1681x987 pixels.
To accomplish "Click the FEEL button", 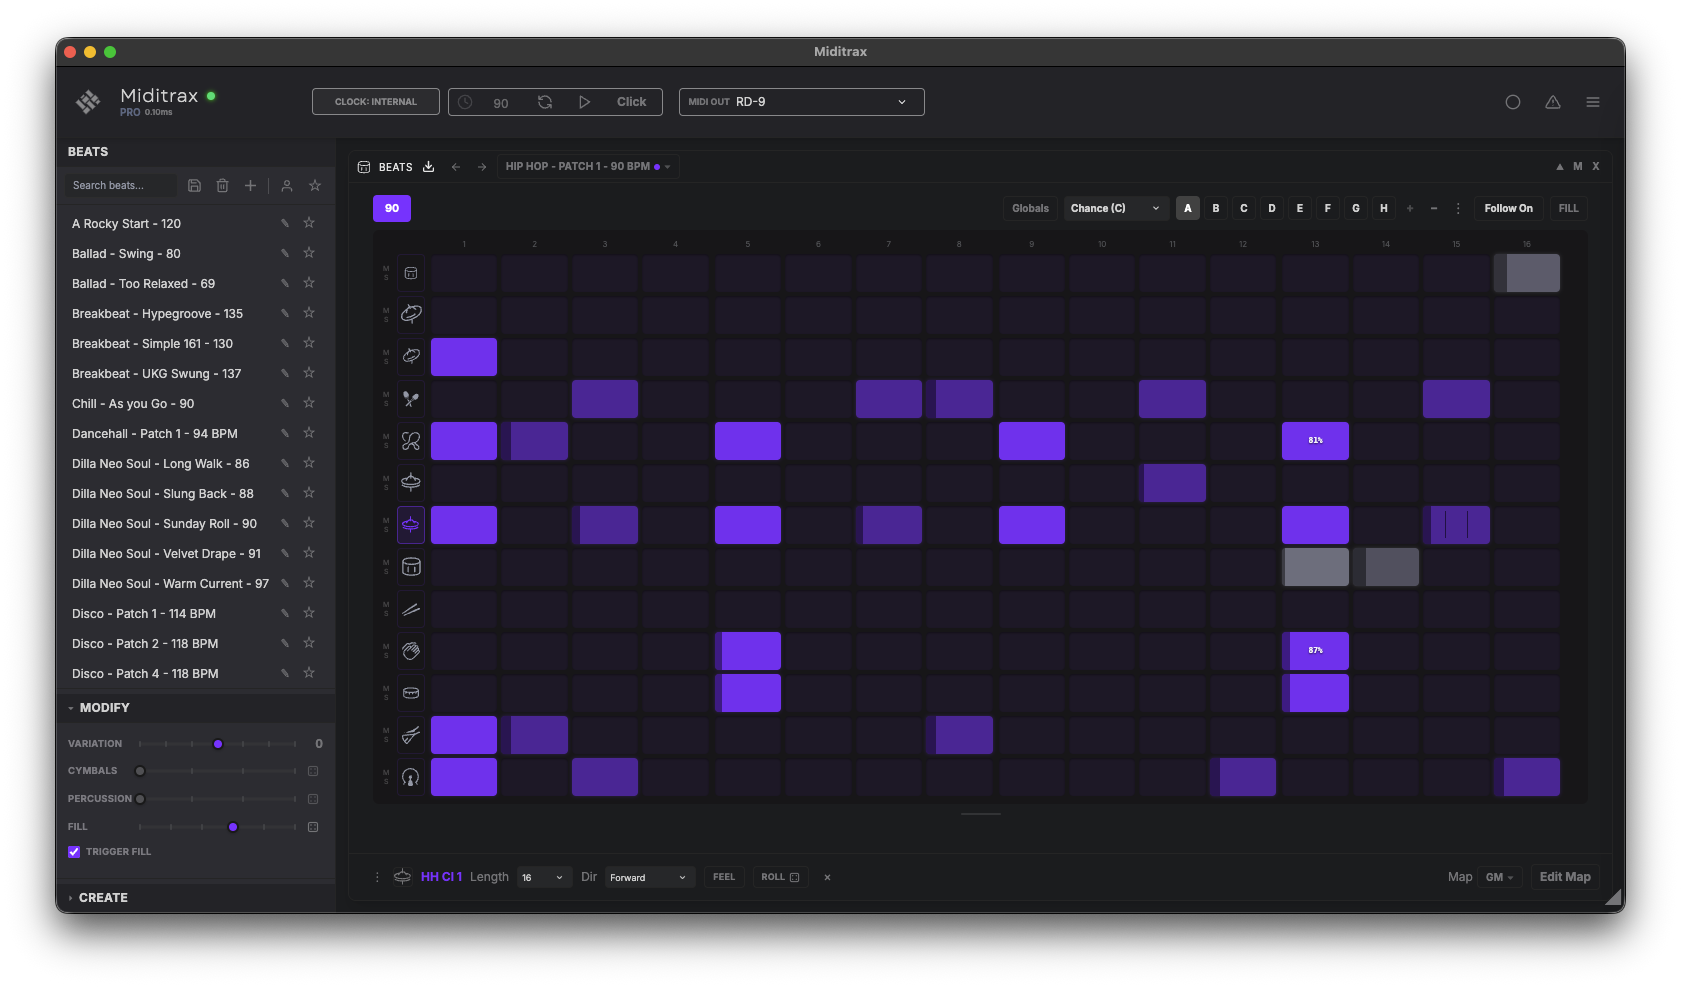I will pos(724,877).
